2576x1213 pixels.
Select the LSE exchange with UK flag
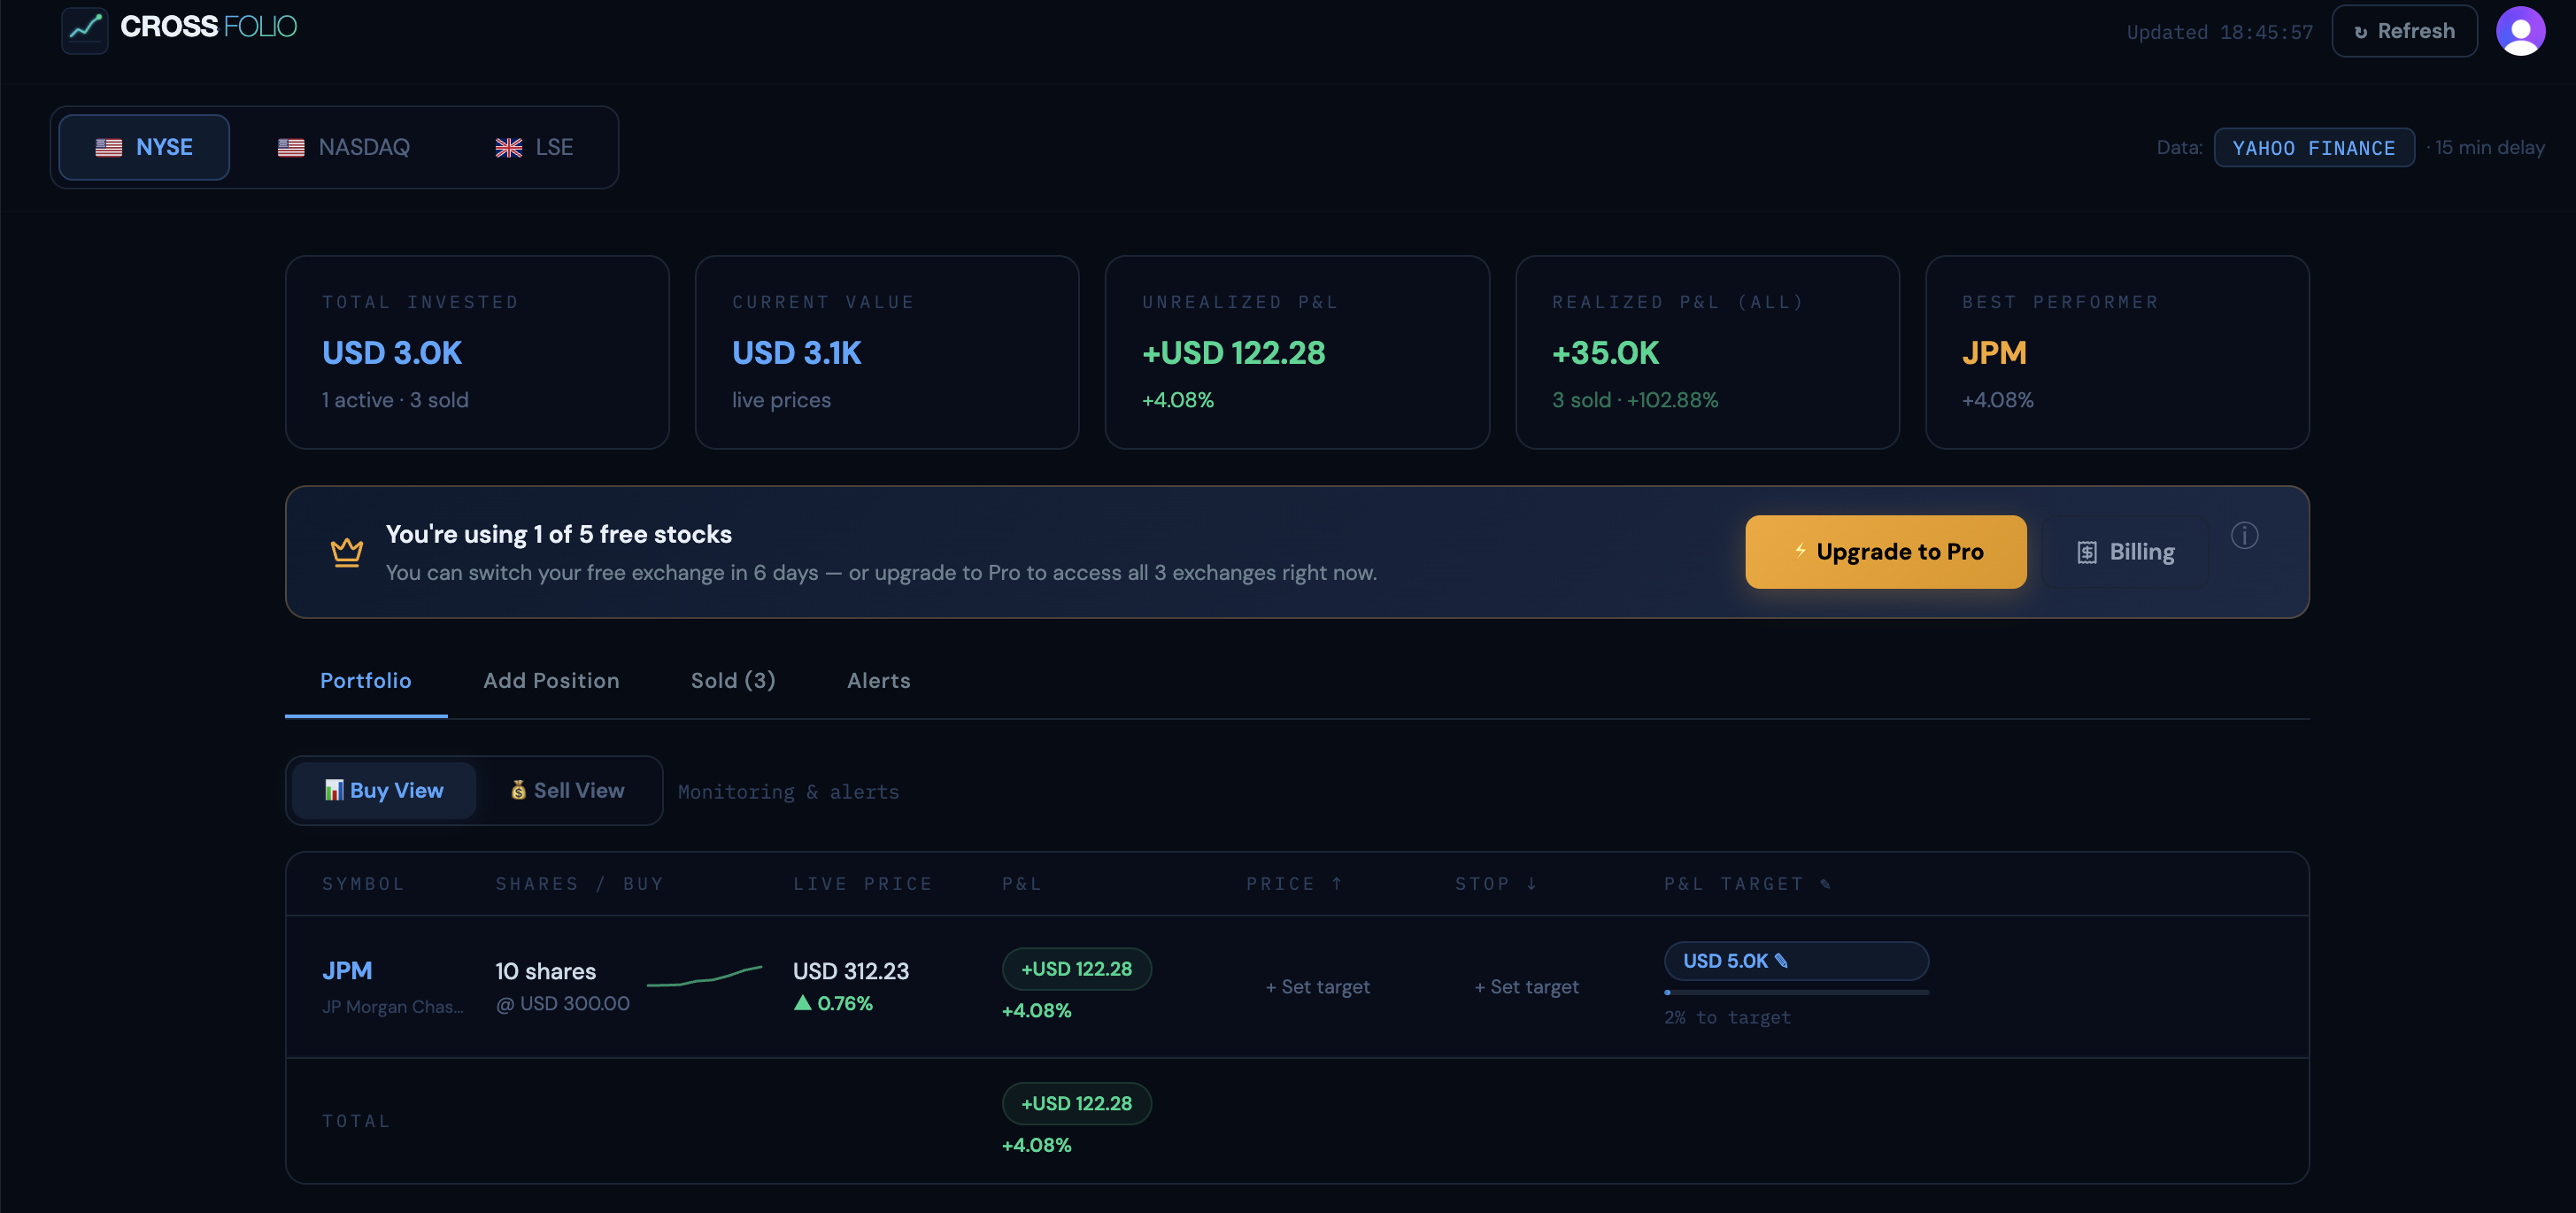pos(534,148)
